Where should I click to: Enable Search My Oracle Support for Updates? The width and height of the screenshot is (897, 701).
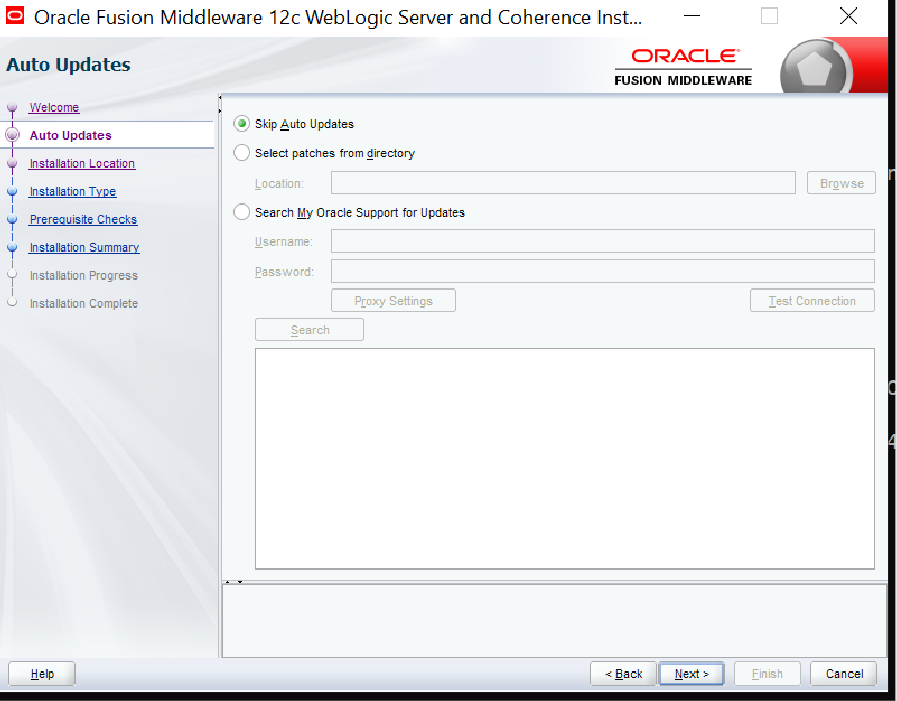242,212
